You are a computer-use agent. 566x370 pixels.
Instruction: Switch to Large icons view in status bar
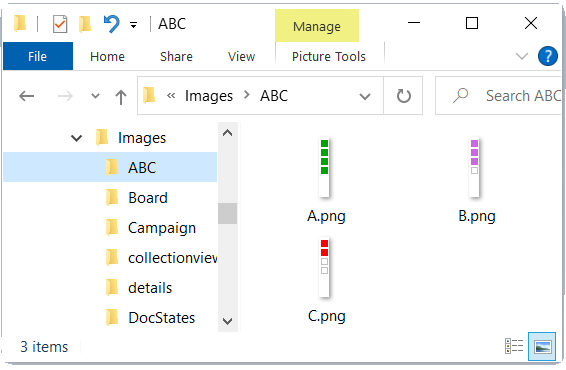tap(542, 347)
